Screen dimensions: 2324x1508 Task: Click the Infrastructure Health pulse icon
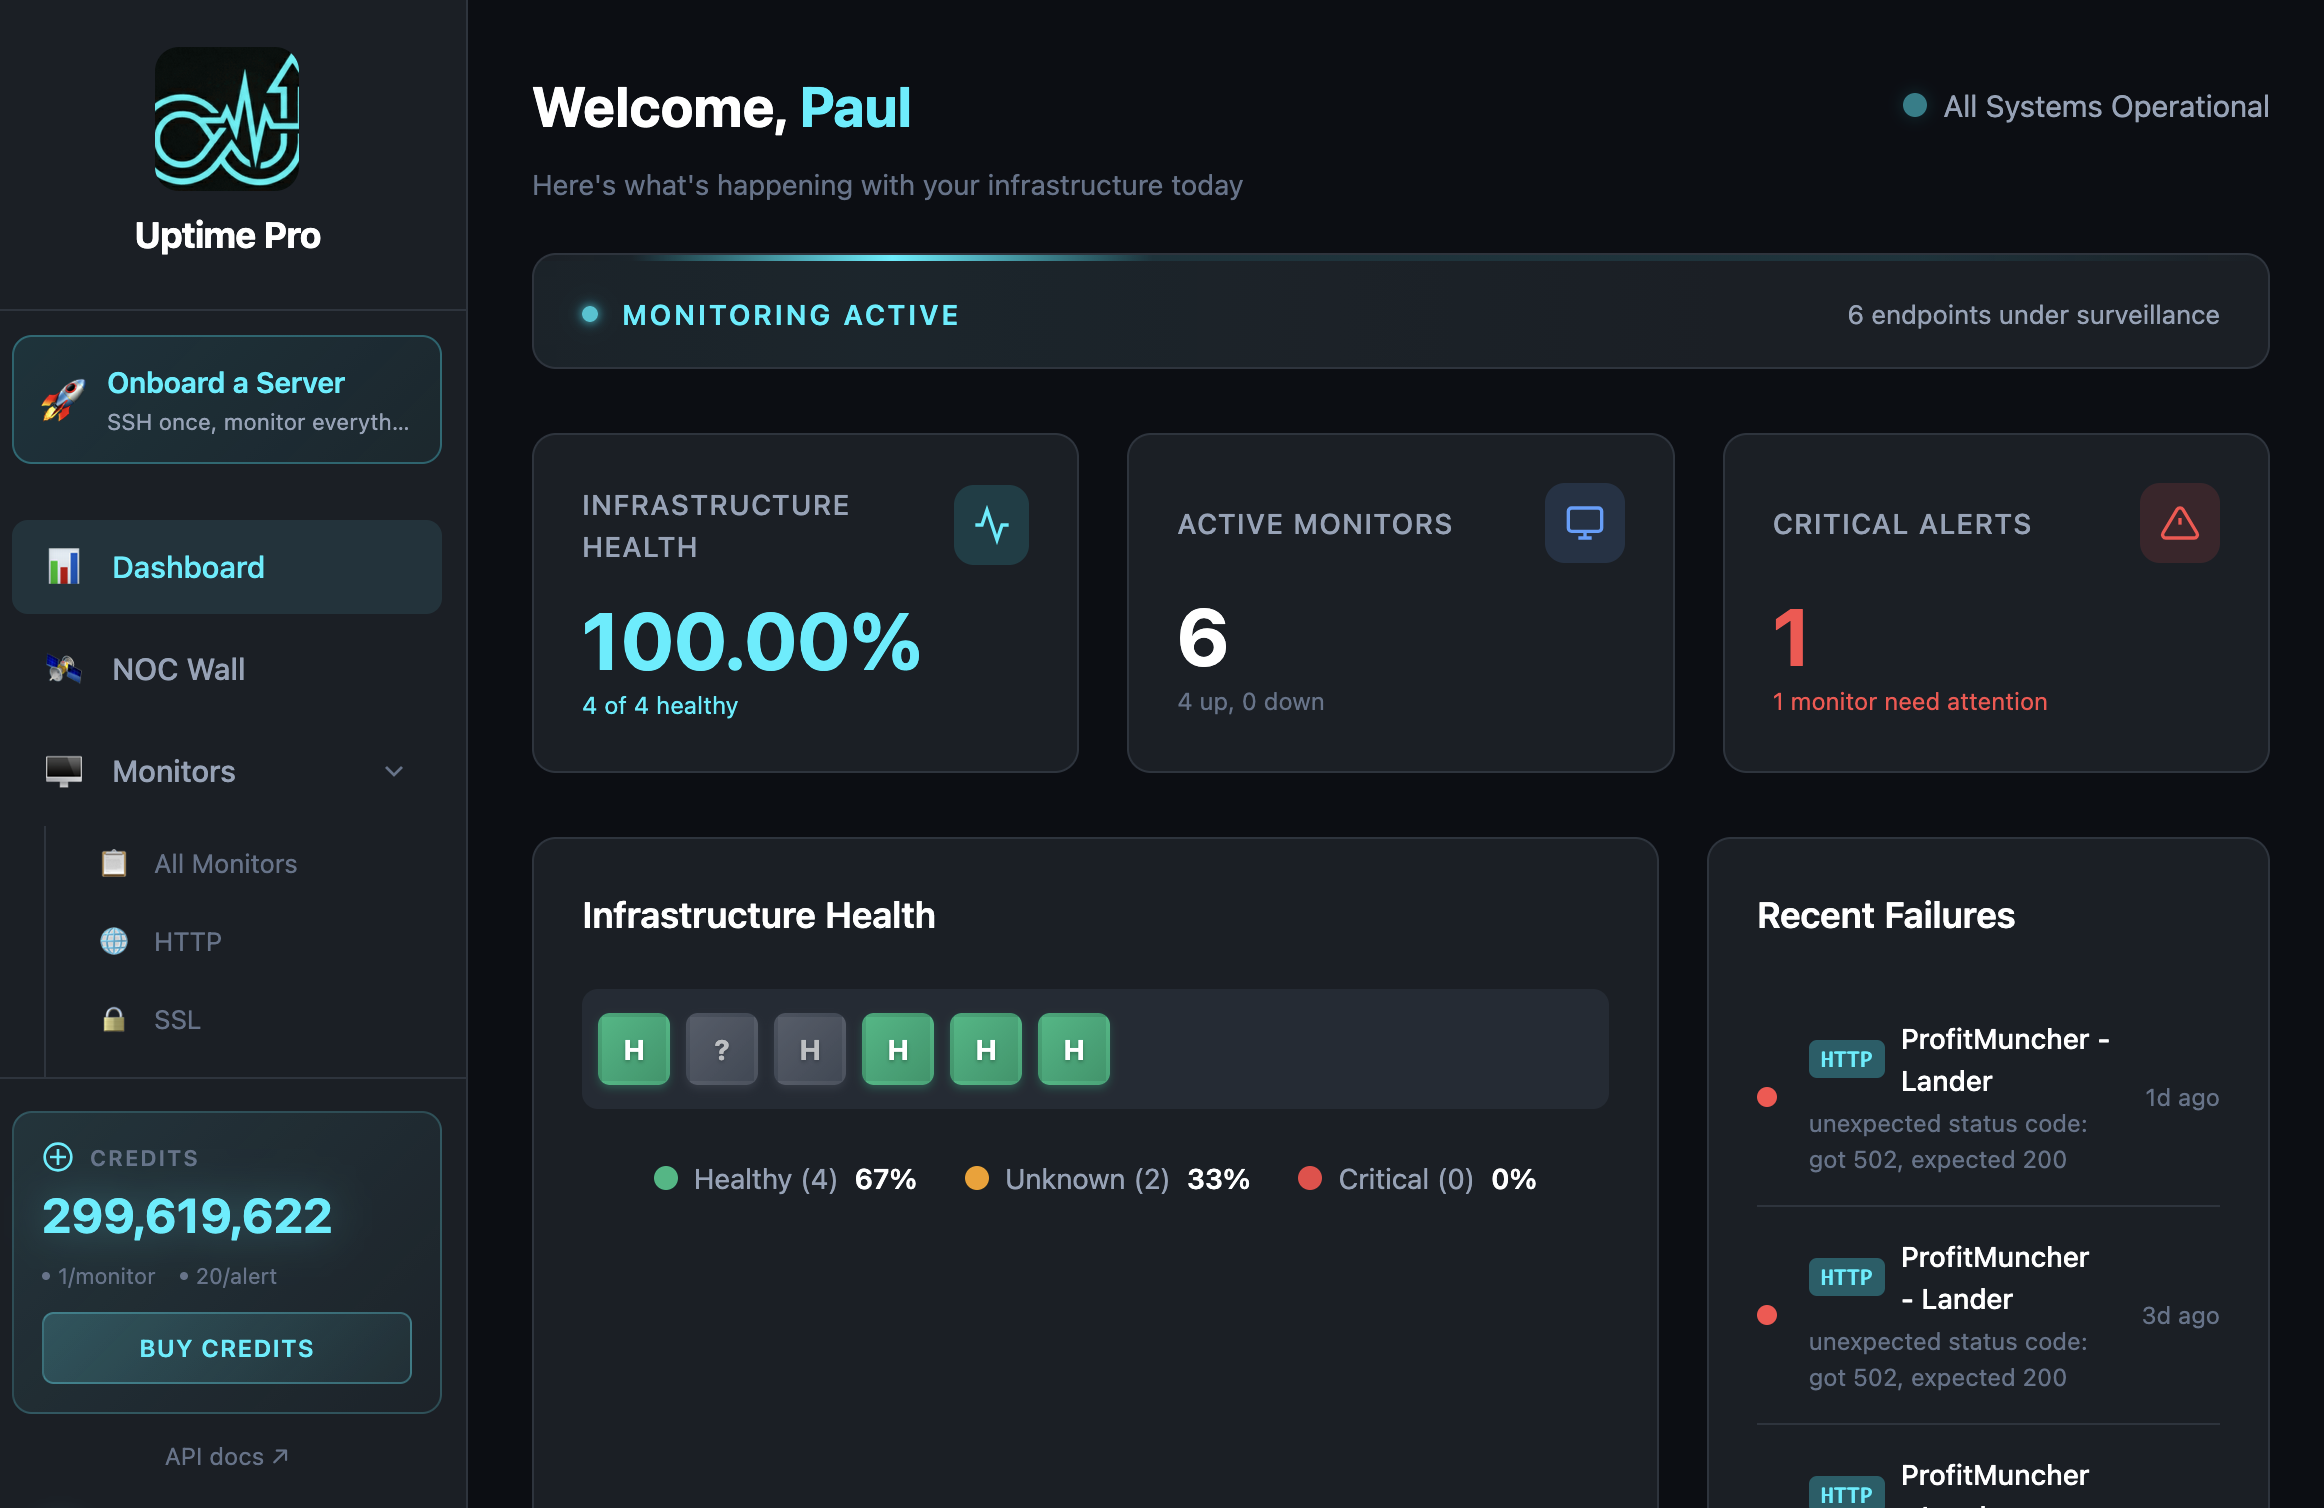click(991, 525)
